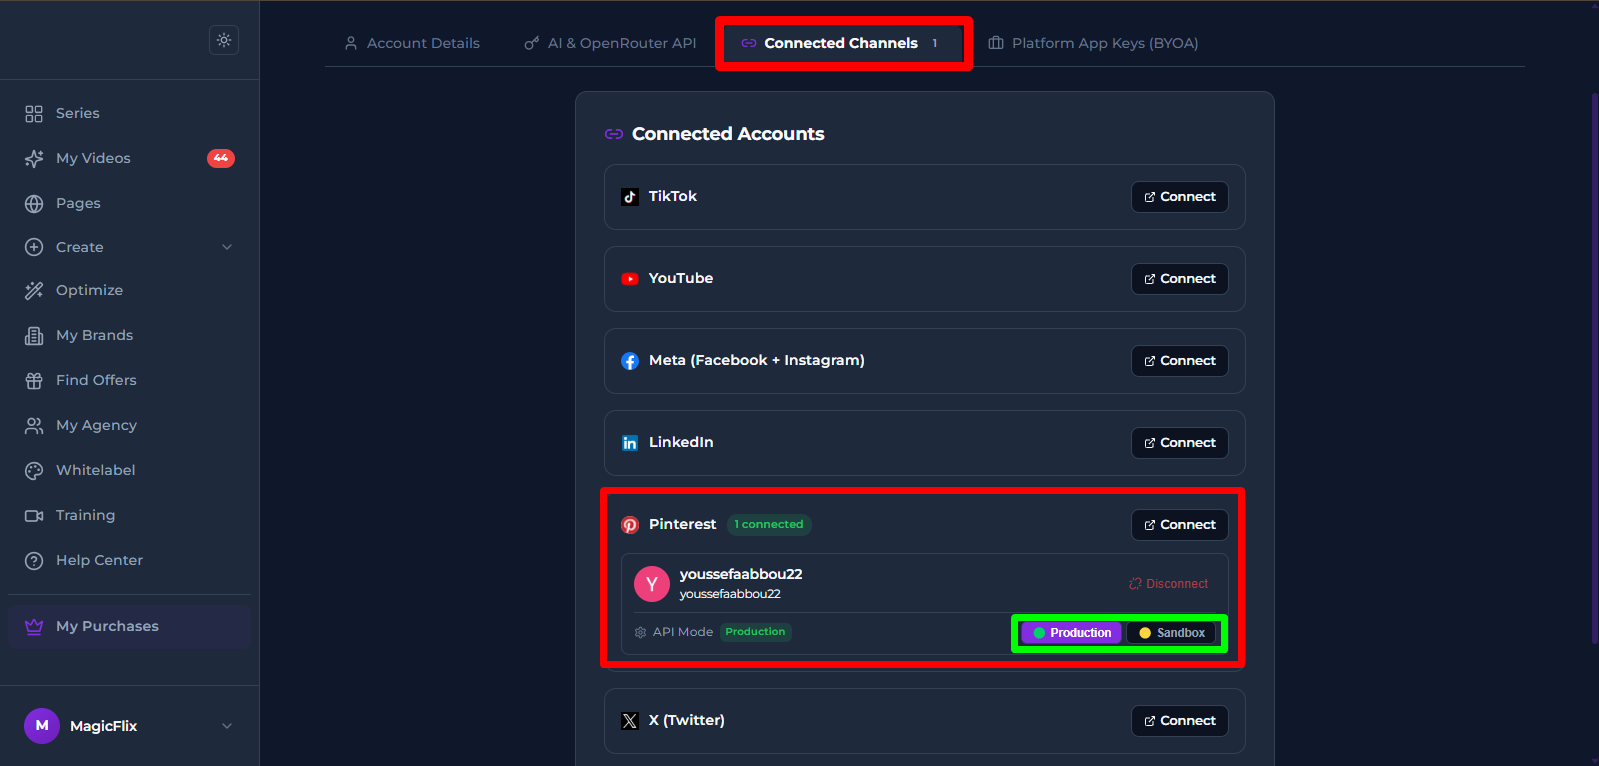Click the Find Offers gift icon

tap(34, 381)
